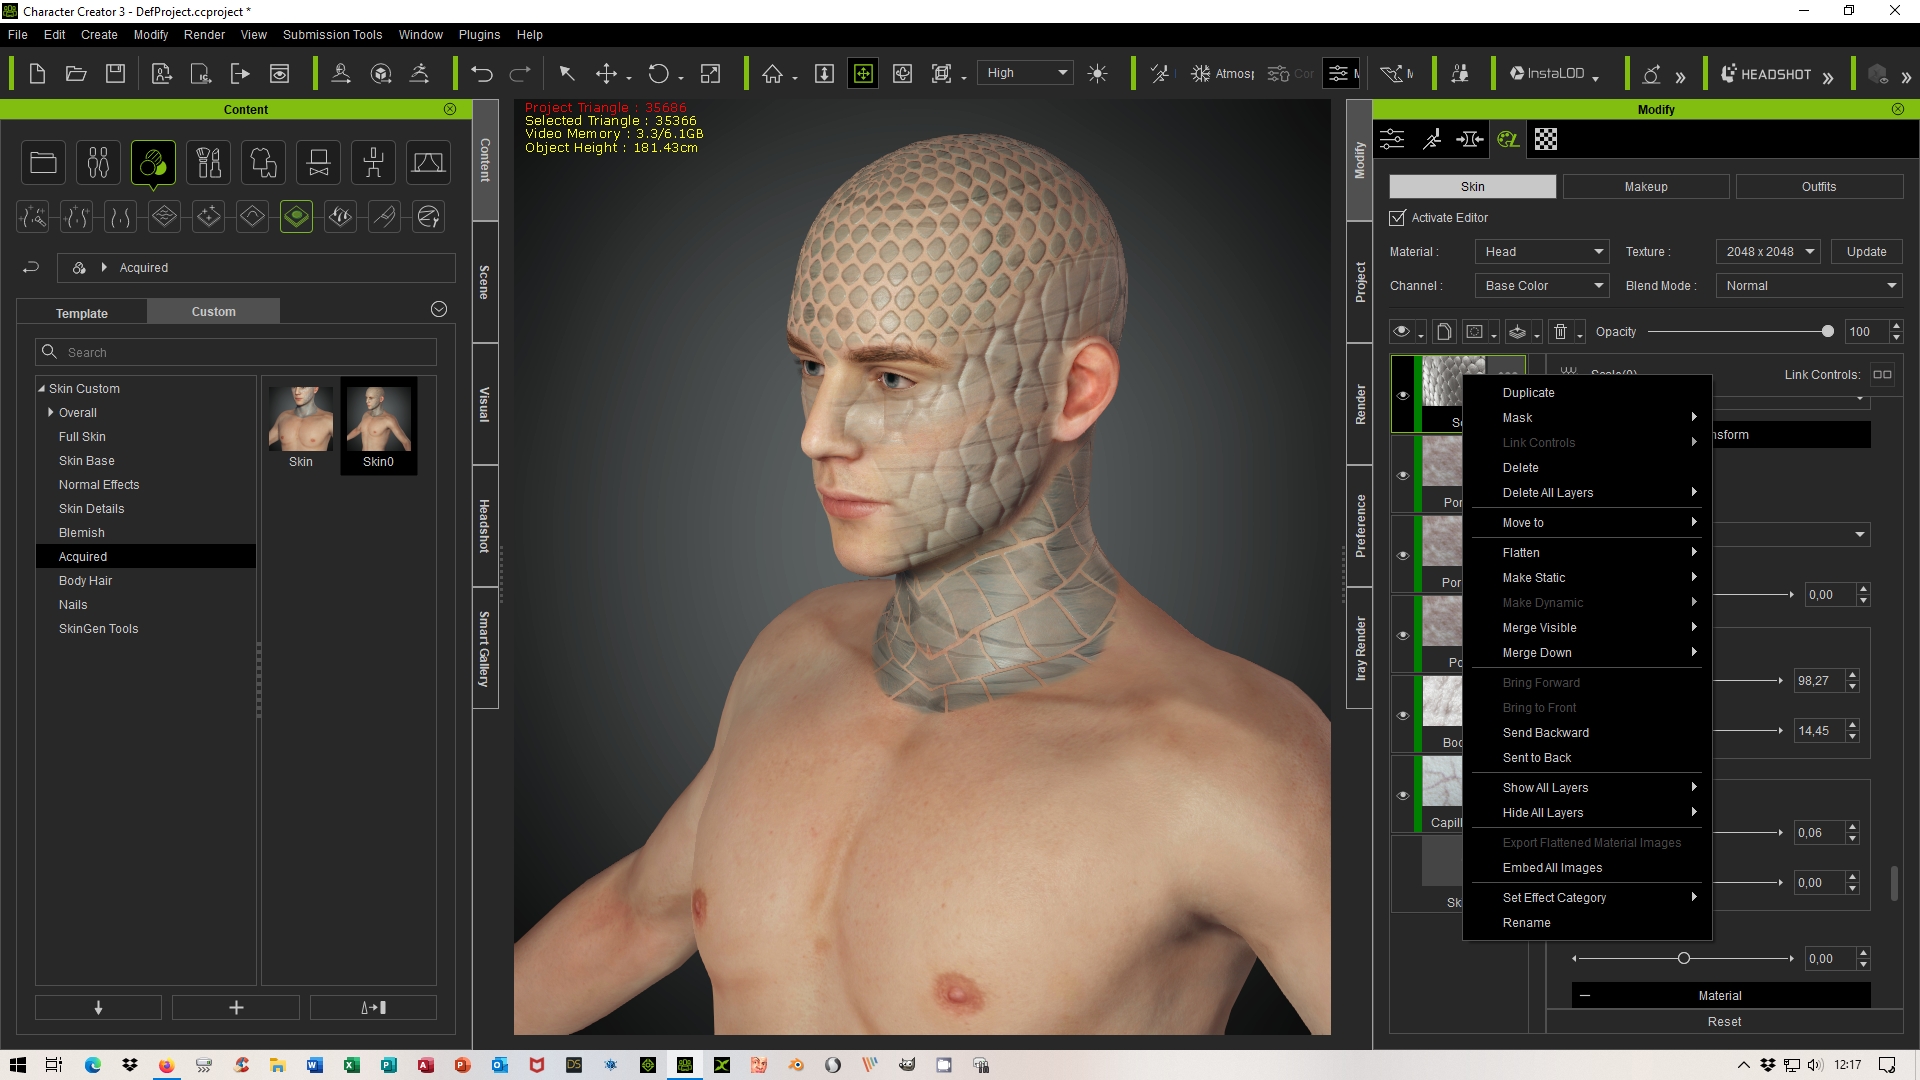The image size is (1920, 1080).
Task: Click the Open Project folder icon
Action: pyautogui.click(x=76, y=74)
